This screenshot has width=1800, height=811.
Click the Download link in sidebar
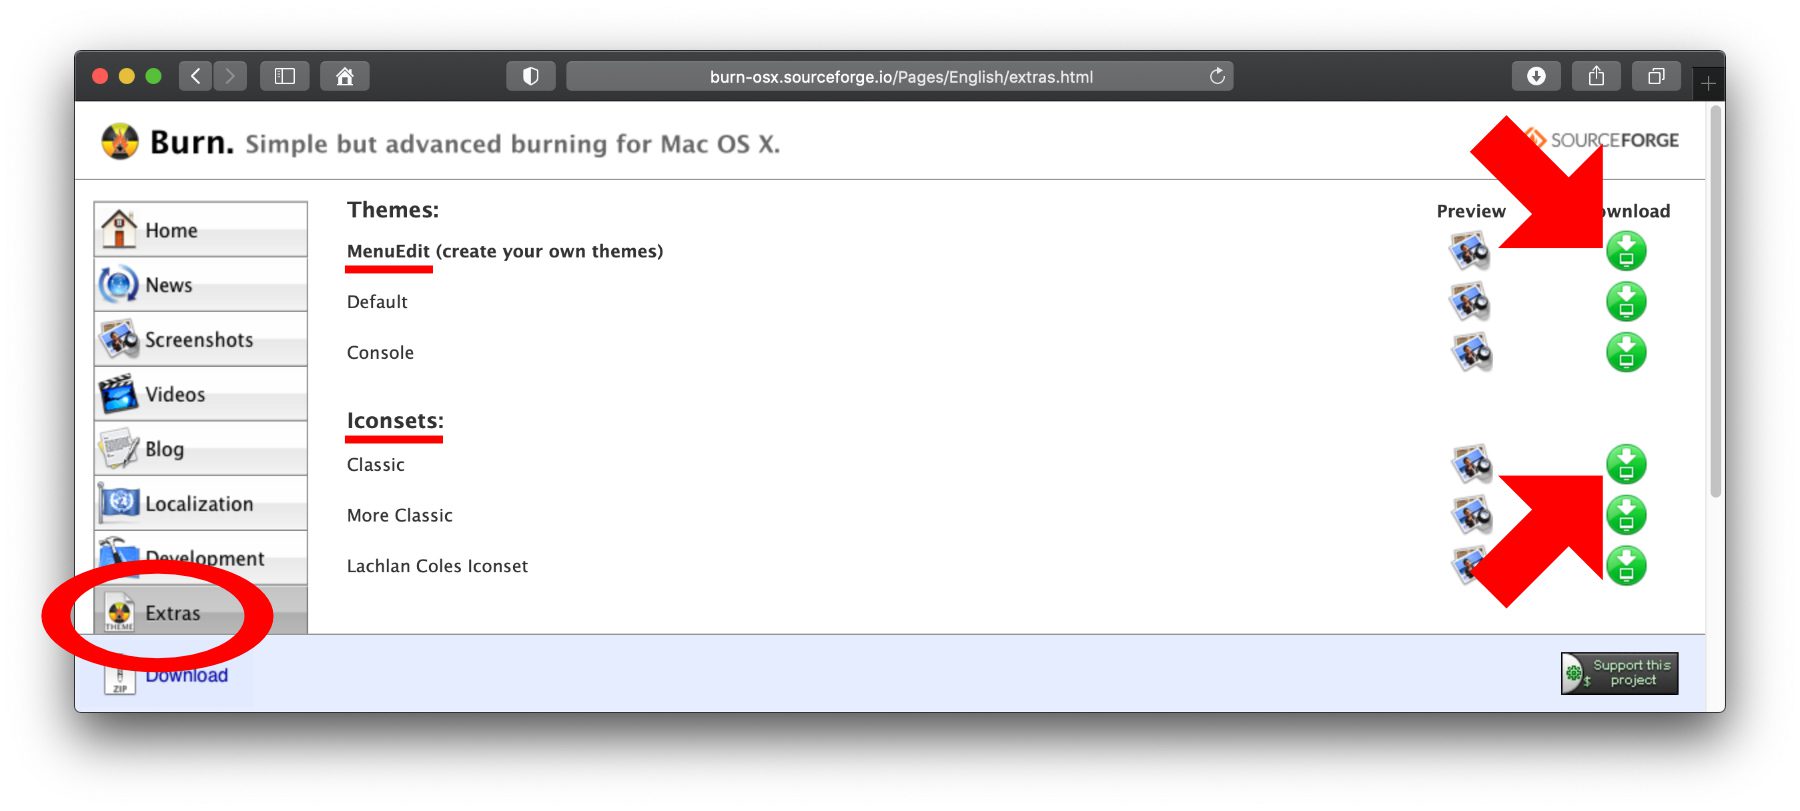point(186,676)
